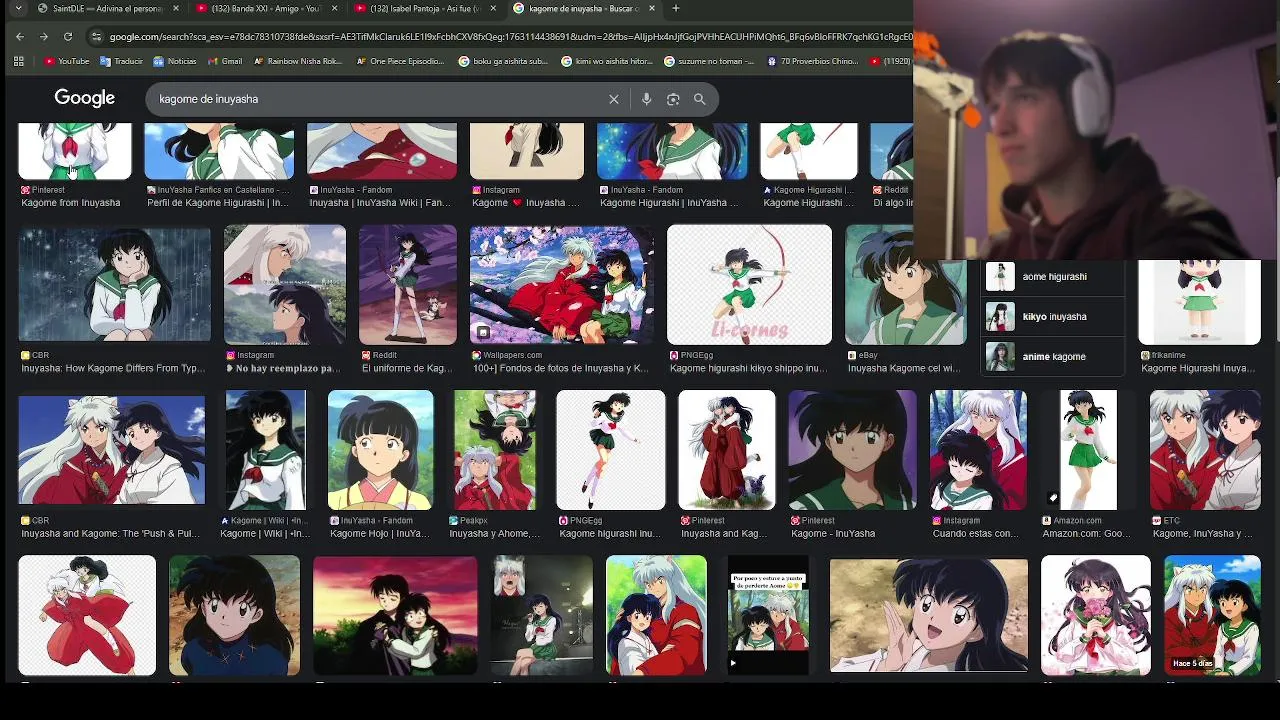The height and width of the screenshot is (720, 1280).
Task: Open Fandom 'Kagome Hojo' image
Action: tap(381, 450)
